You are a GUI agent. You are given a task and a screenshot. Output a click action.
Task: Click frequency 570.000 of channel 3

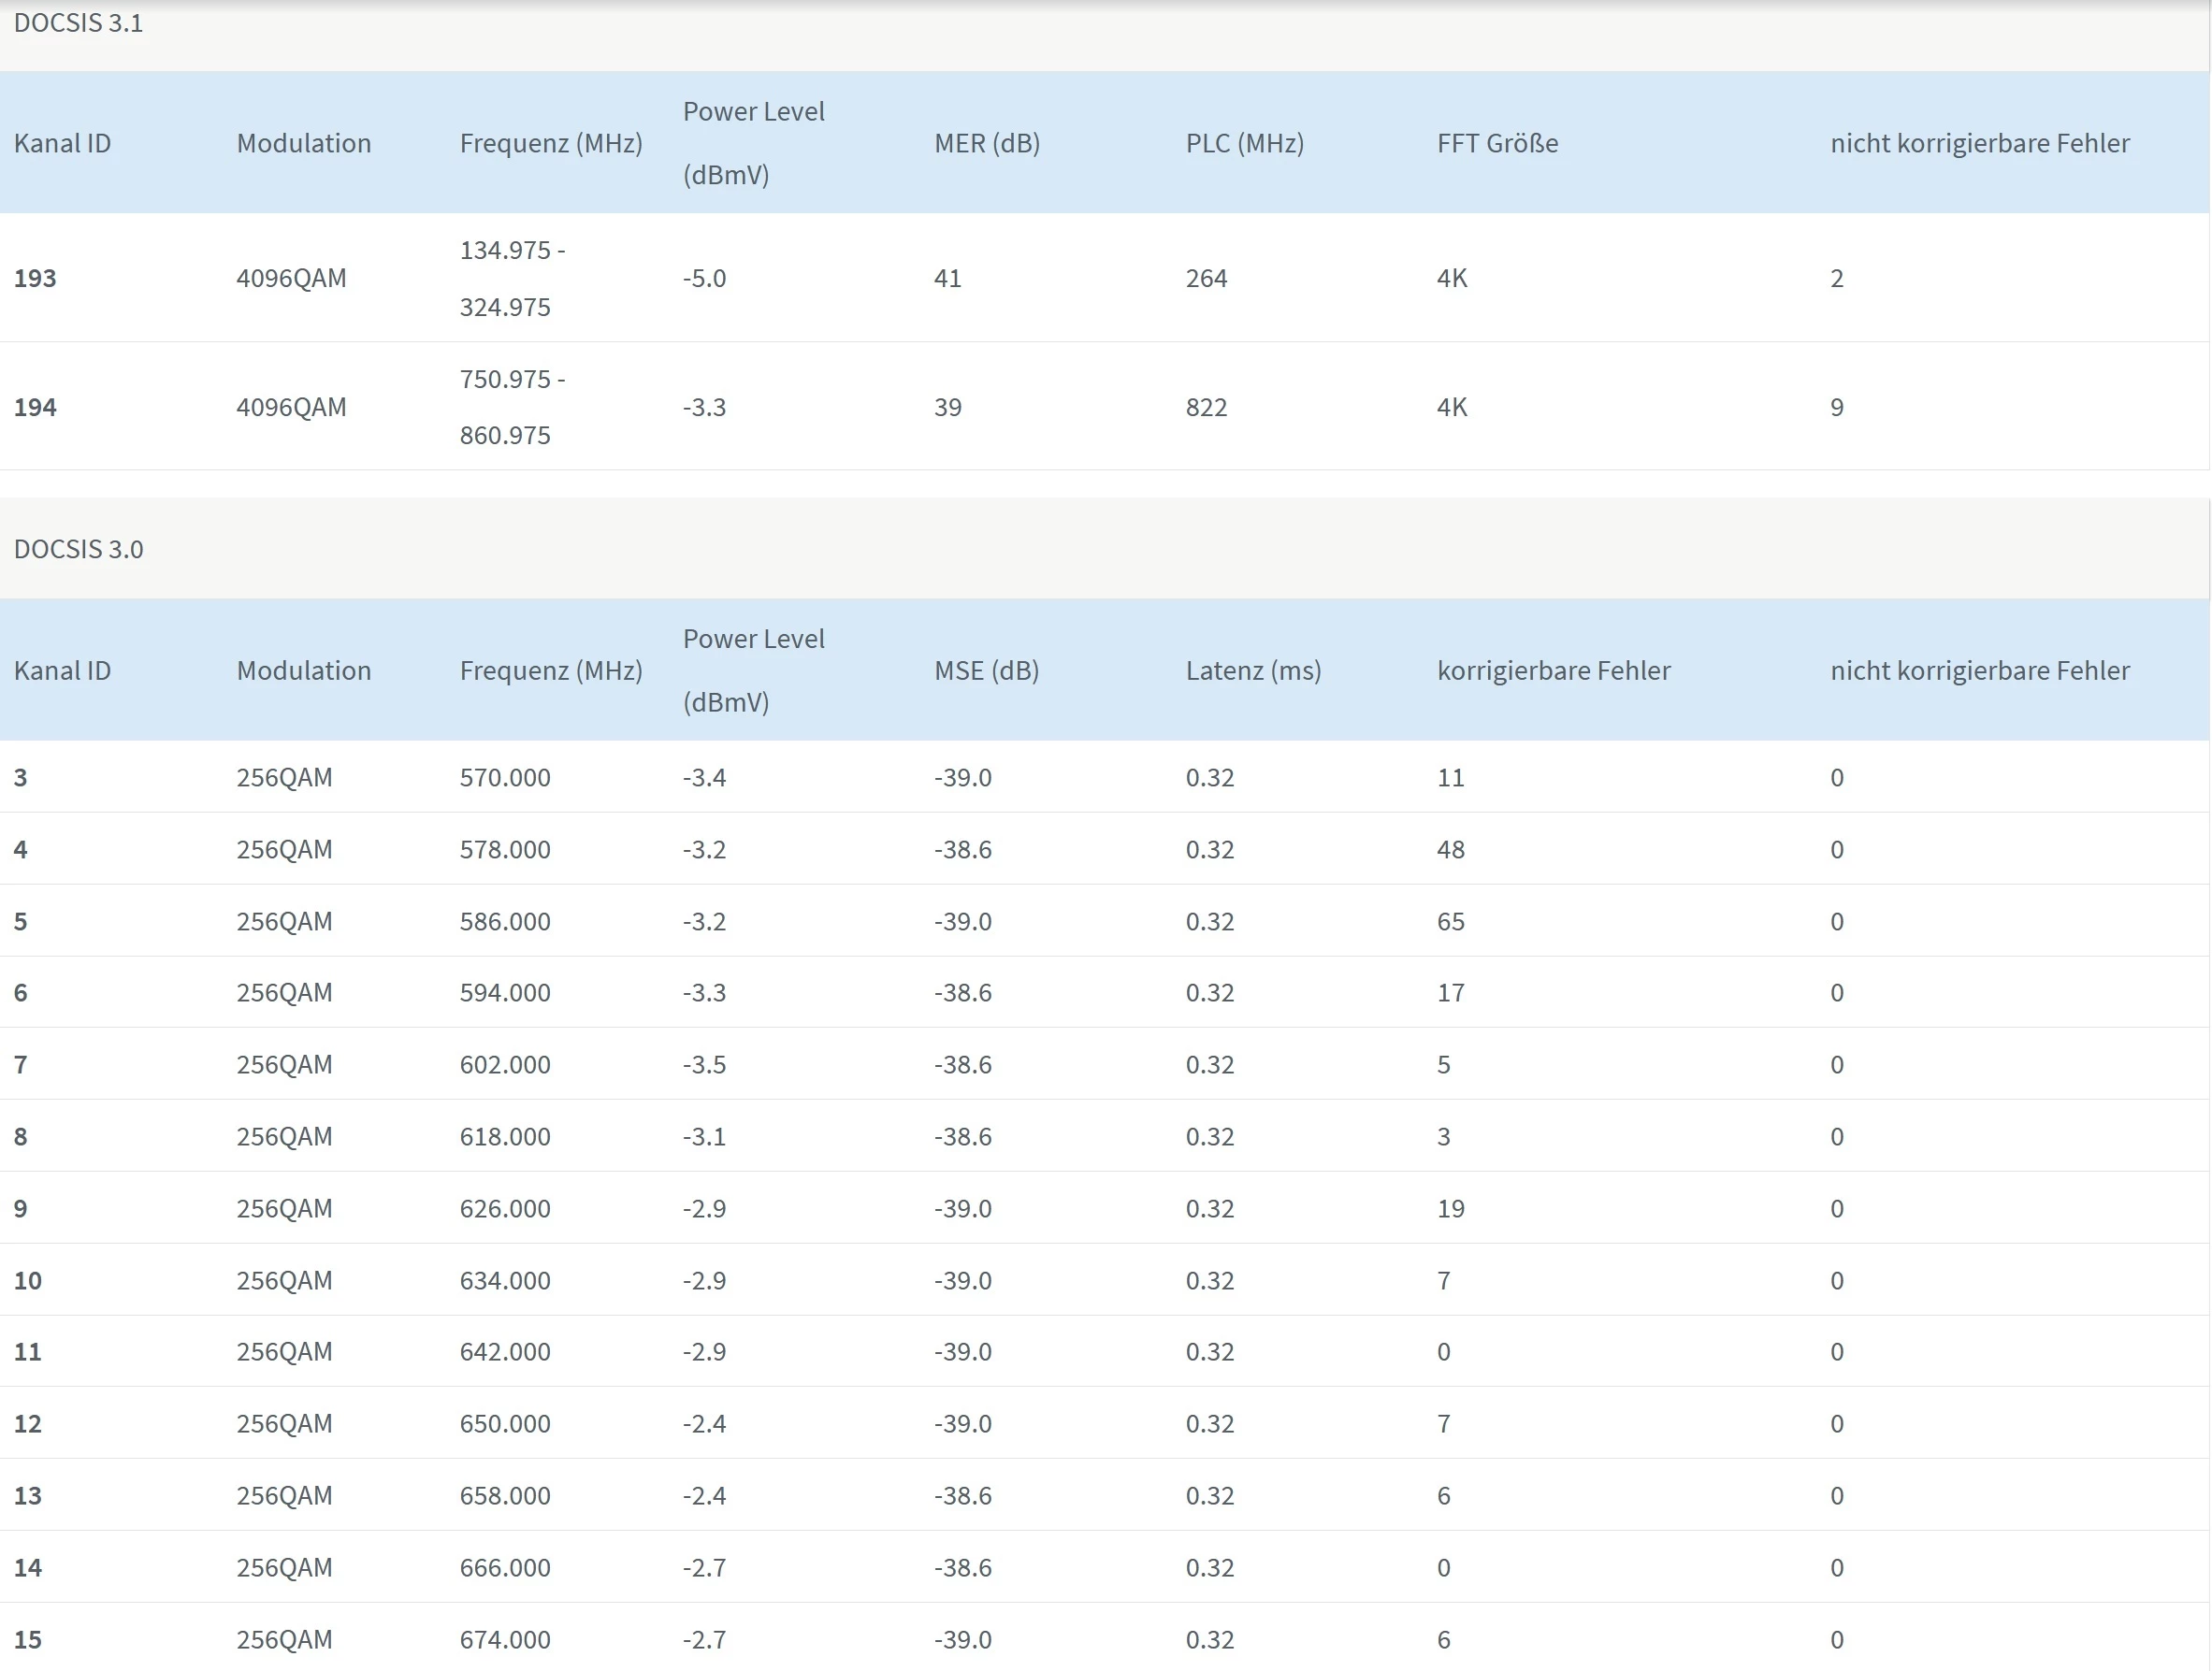pos(504,777)
